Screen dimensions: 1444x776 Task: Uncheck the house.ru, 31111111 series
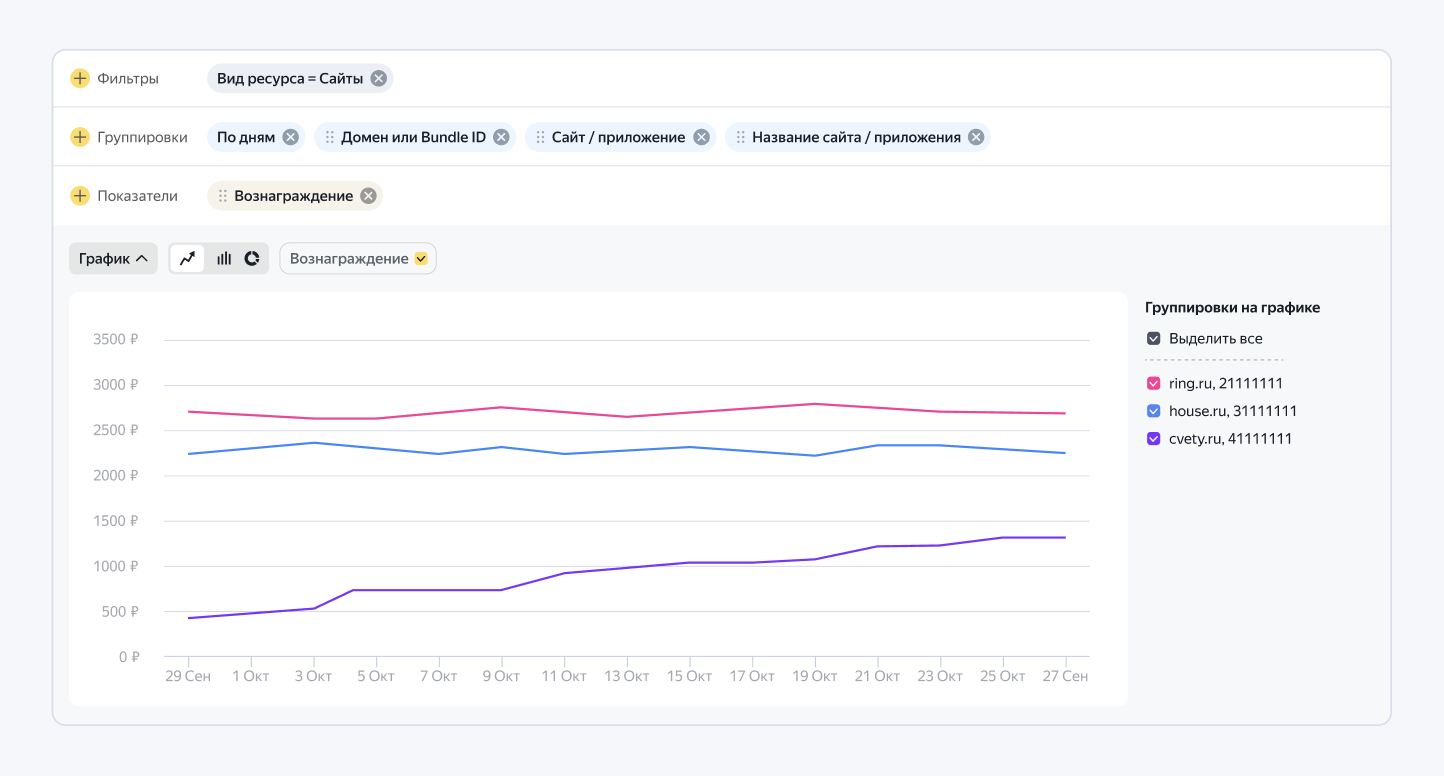(1153, 411)
